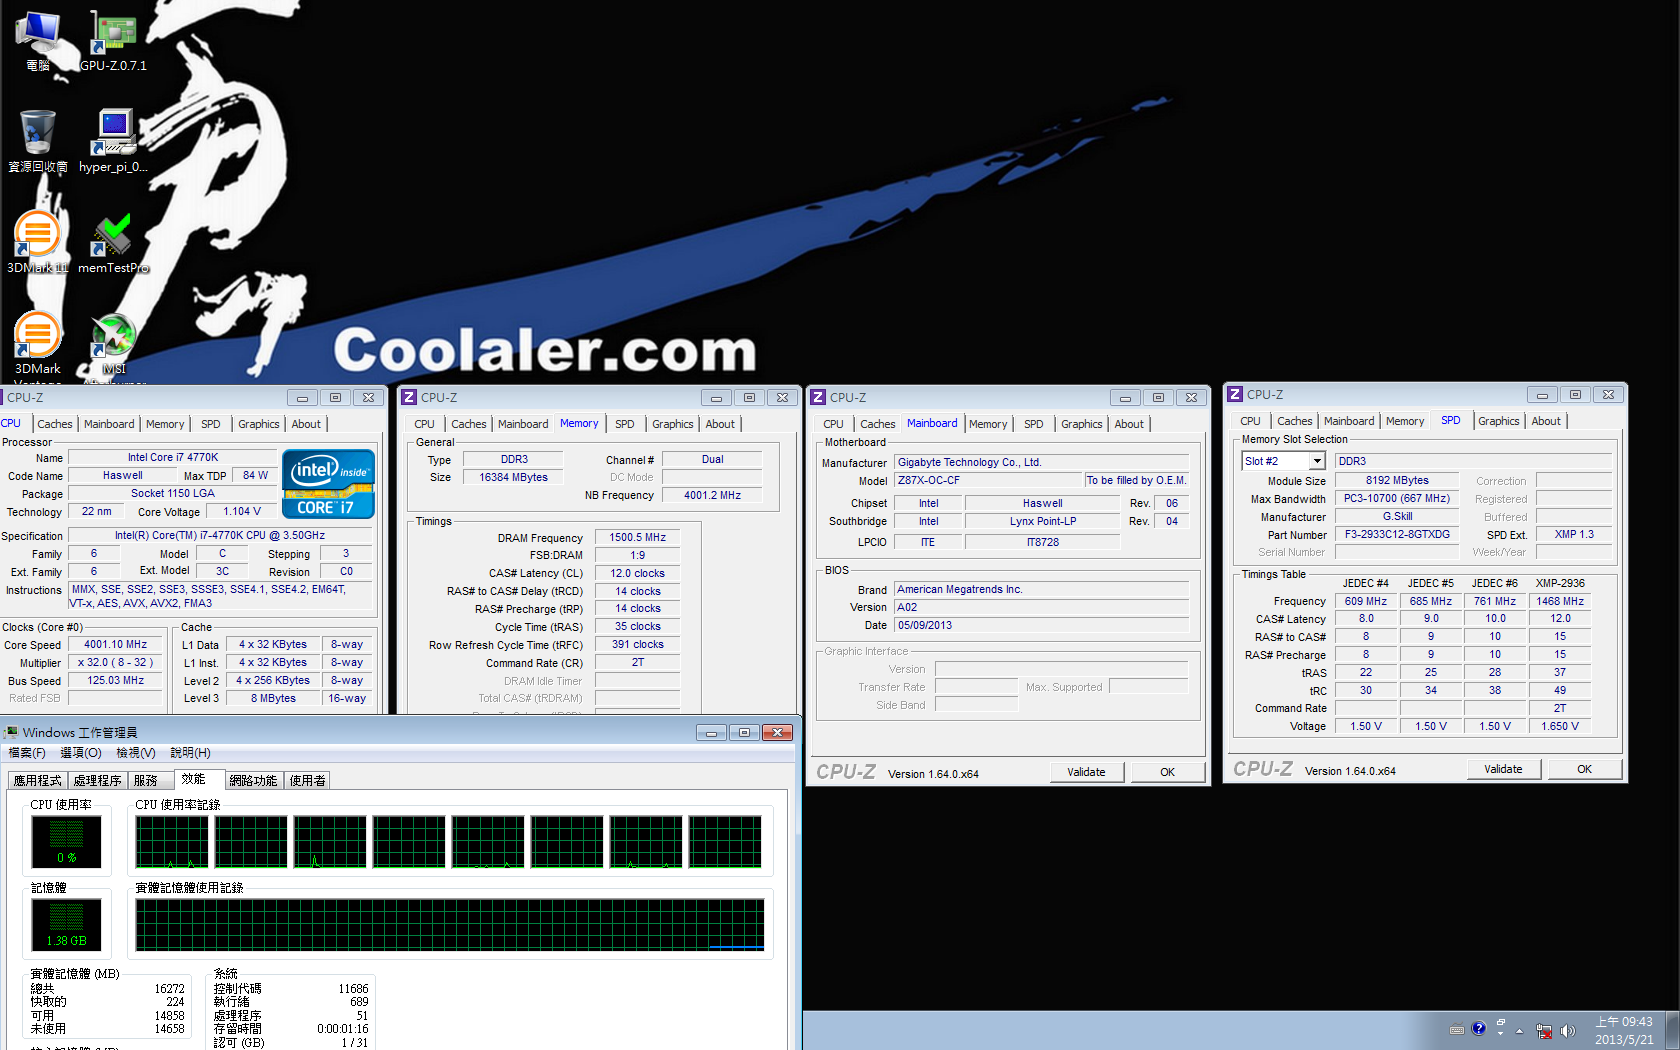Click Validate in SPD CPU-Z window
The image size is (1680, 1050).
[x=1504, y=769]
